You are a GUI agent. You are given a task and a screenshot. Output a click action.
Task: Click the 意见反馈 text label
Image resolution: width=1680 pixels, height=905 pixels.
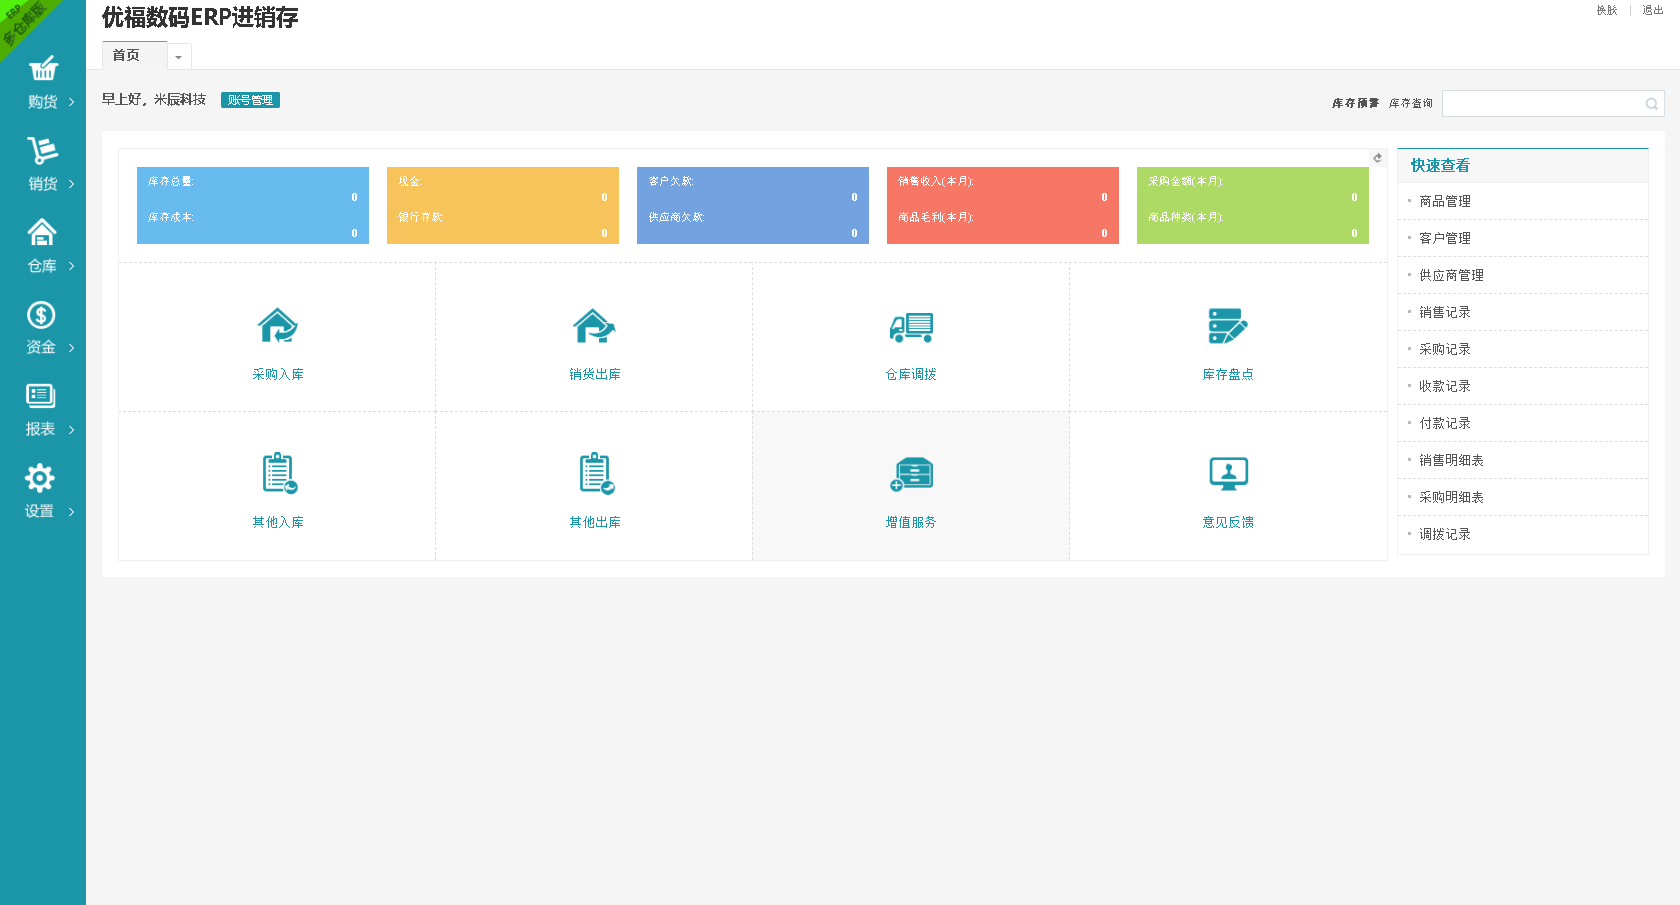pyautogui.click(x=1228, y=522)
